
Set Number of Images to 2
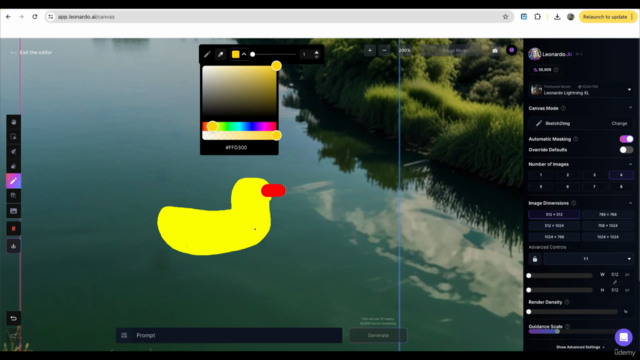click(x=567, y=175)
